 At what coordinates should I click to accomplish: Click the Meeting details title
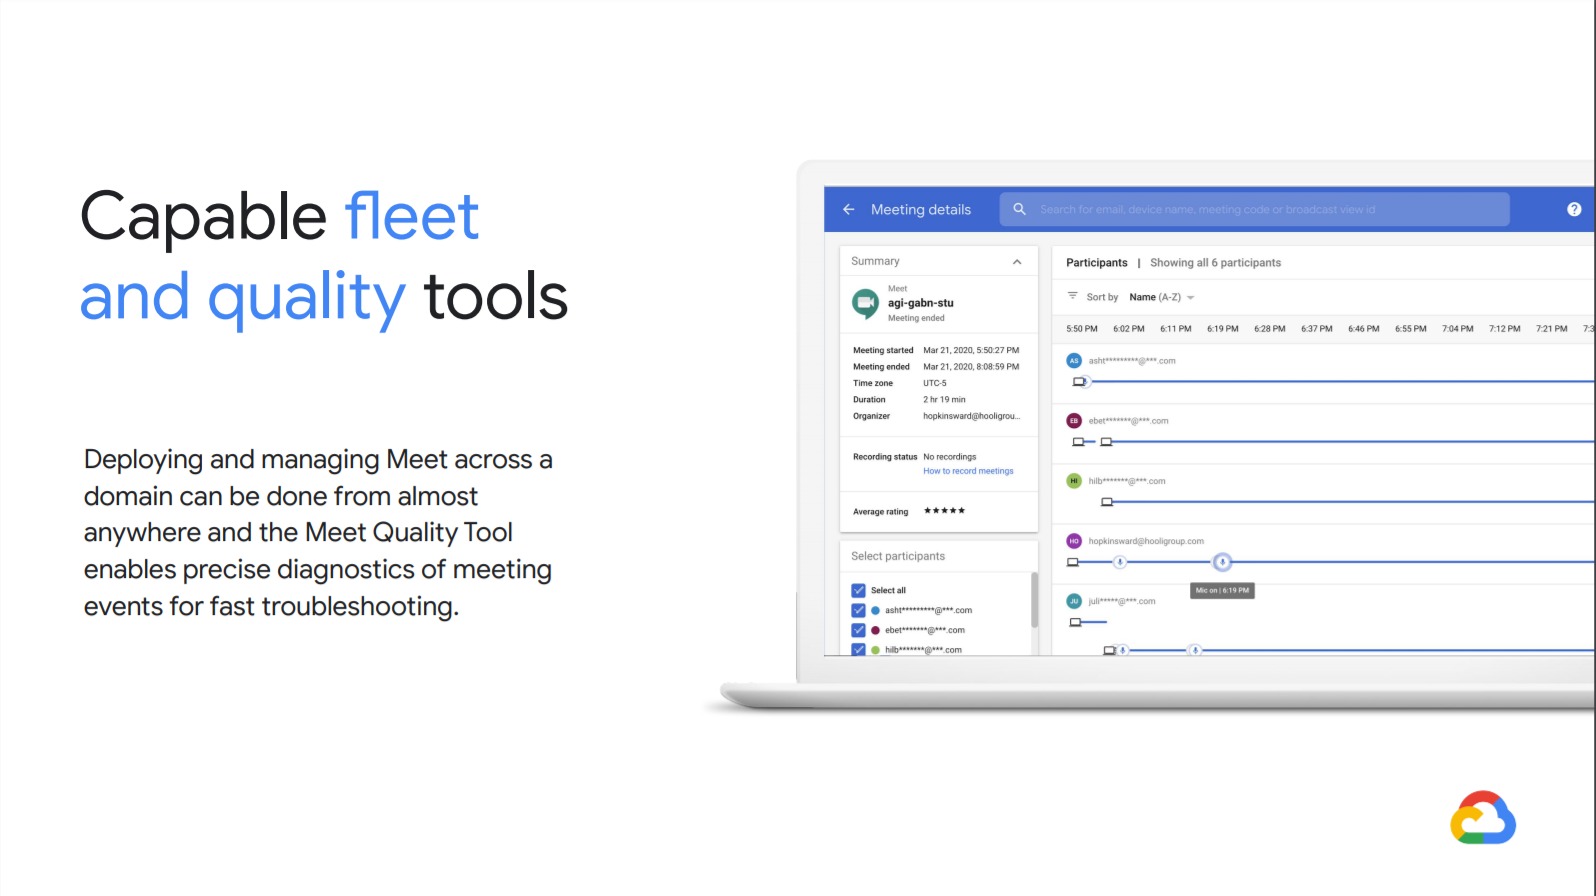click(921, 210)
